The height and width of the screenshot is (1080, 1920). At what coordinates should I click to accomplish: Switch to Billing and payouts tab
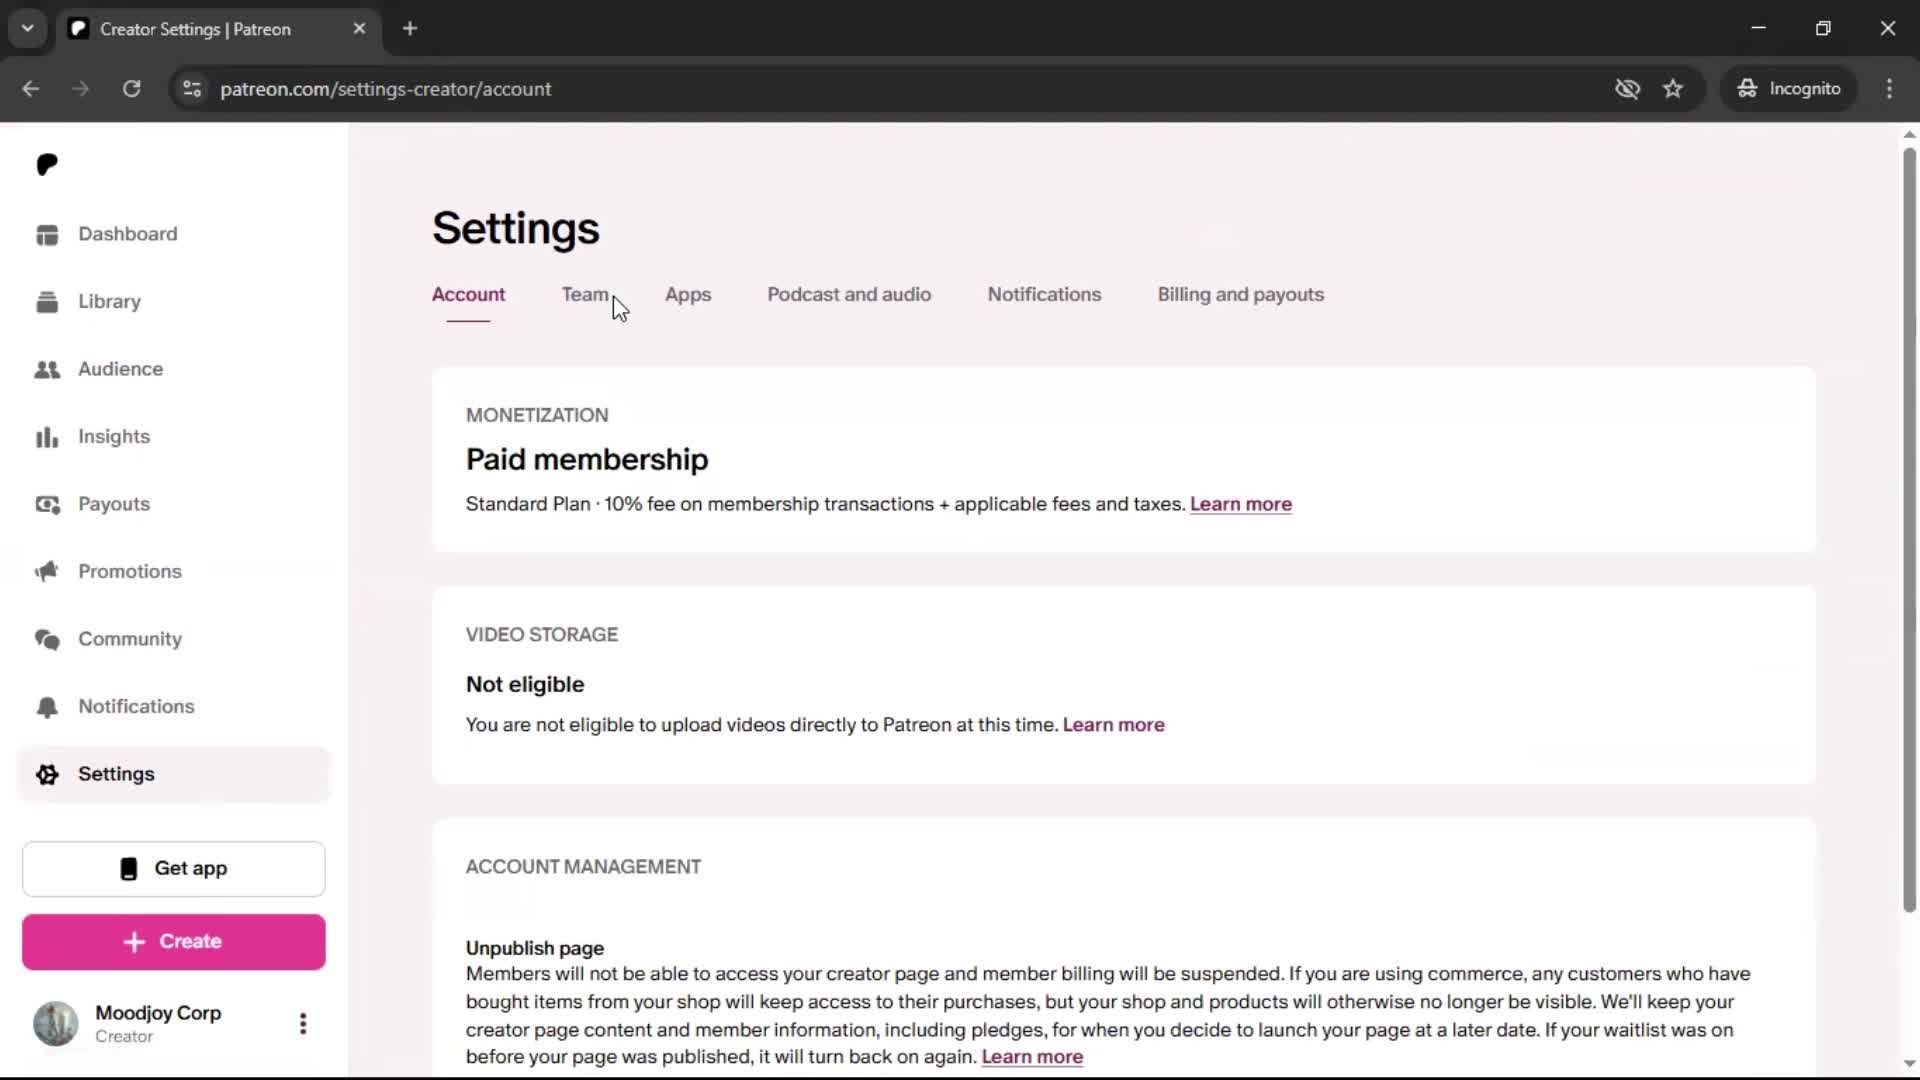point(1240,295)
